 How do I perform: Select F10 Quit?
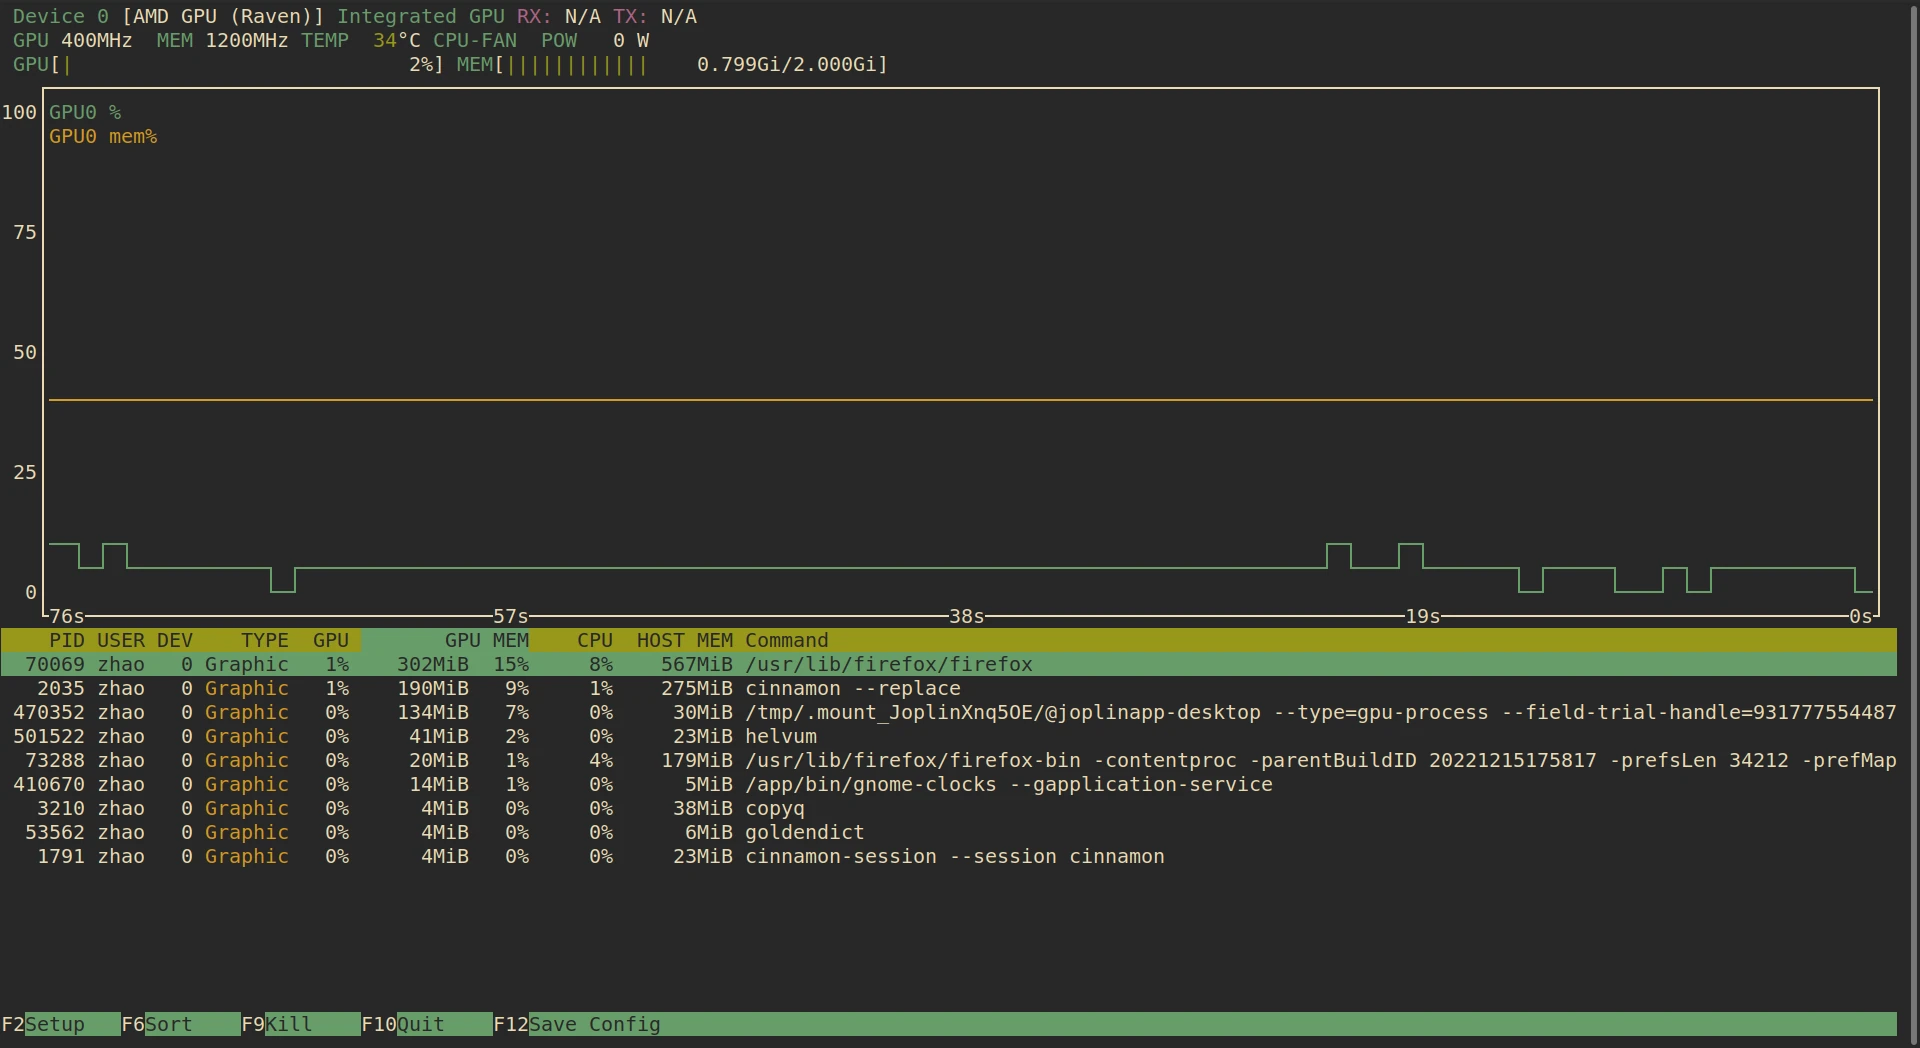point(426,1024)
